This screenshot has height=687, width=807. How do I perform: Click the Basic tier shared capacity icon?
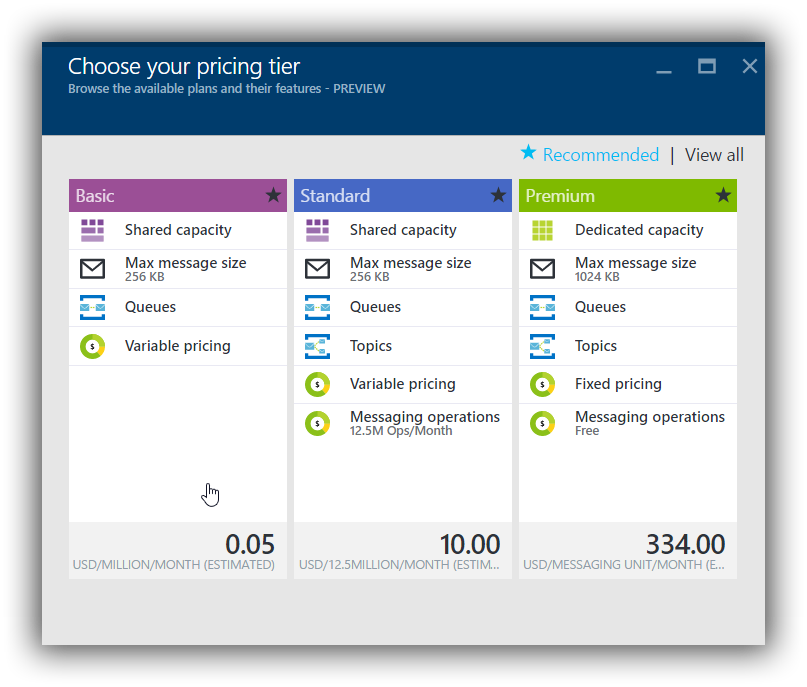point(93,230)
